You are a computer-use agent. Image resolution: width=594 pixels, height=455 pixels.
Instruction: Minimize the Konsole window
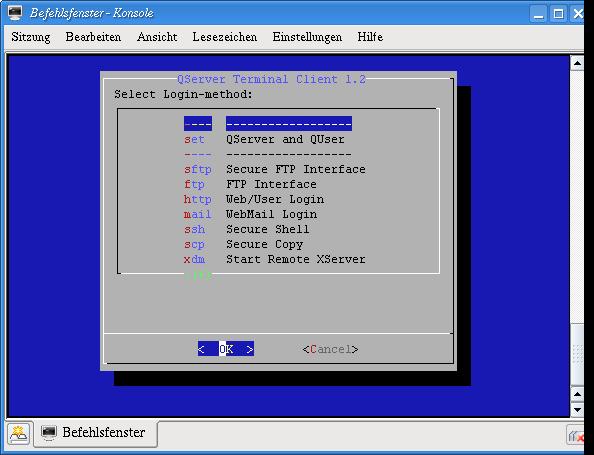tap(538, 14)
